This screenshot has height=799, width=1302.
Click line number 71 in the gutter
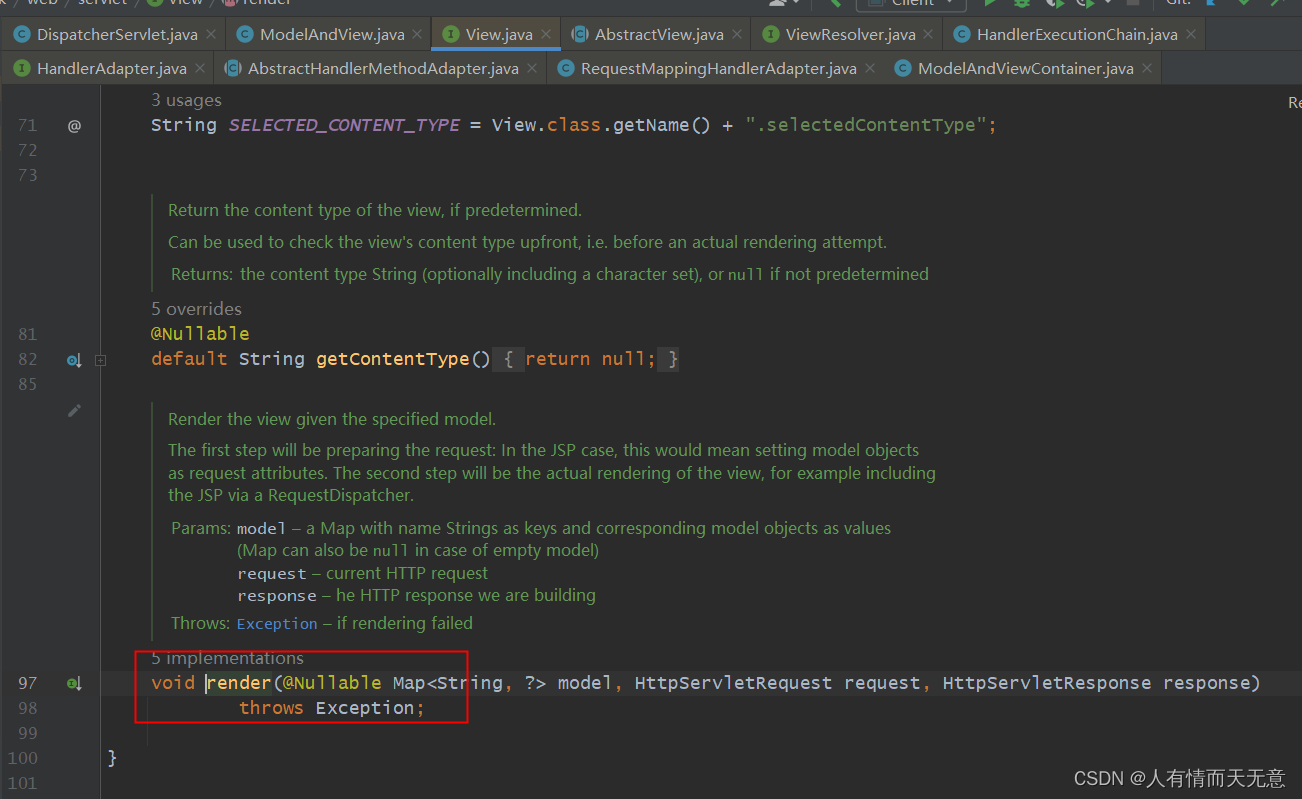click(x=27, y=125)
